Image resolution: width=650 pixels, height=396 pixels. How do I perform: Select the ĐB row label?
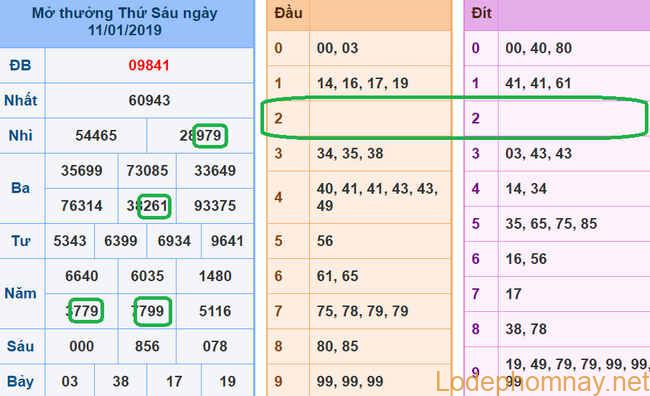[x=20, y=66]
